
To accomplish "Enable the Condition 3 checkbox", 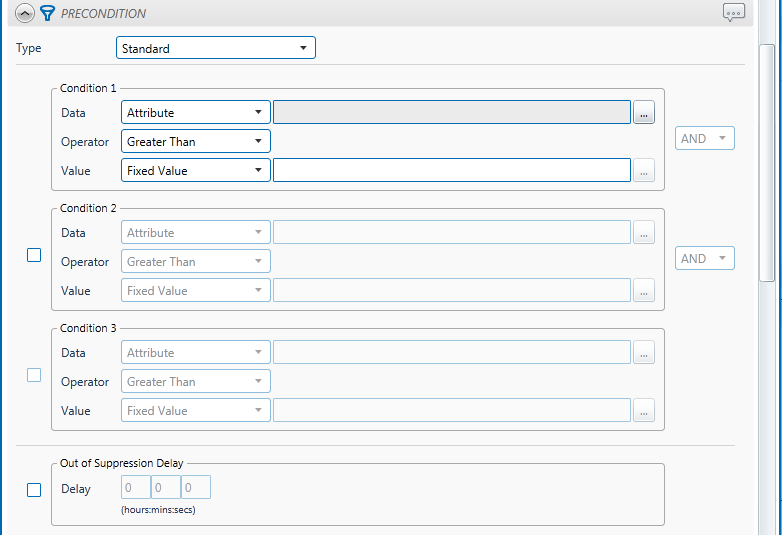I will (x=34, y=375).
